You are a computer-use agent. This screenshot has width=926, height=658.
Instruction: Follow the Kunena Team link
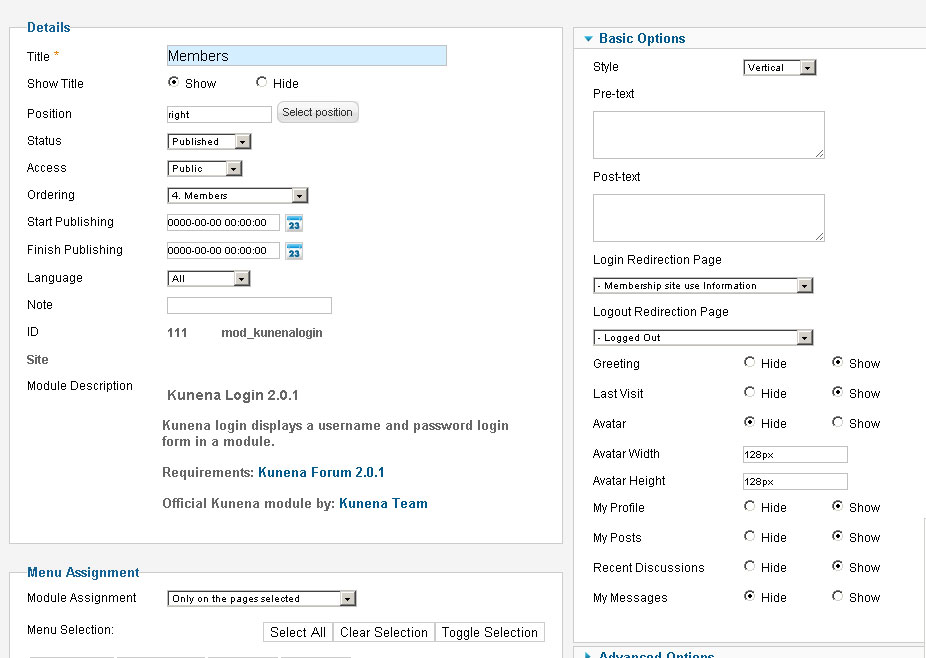click(383, 503)
